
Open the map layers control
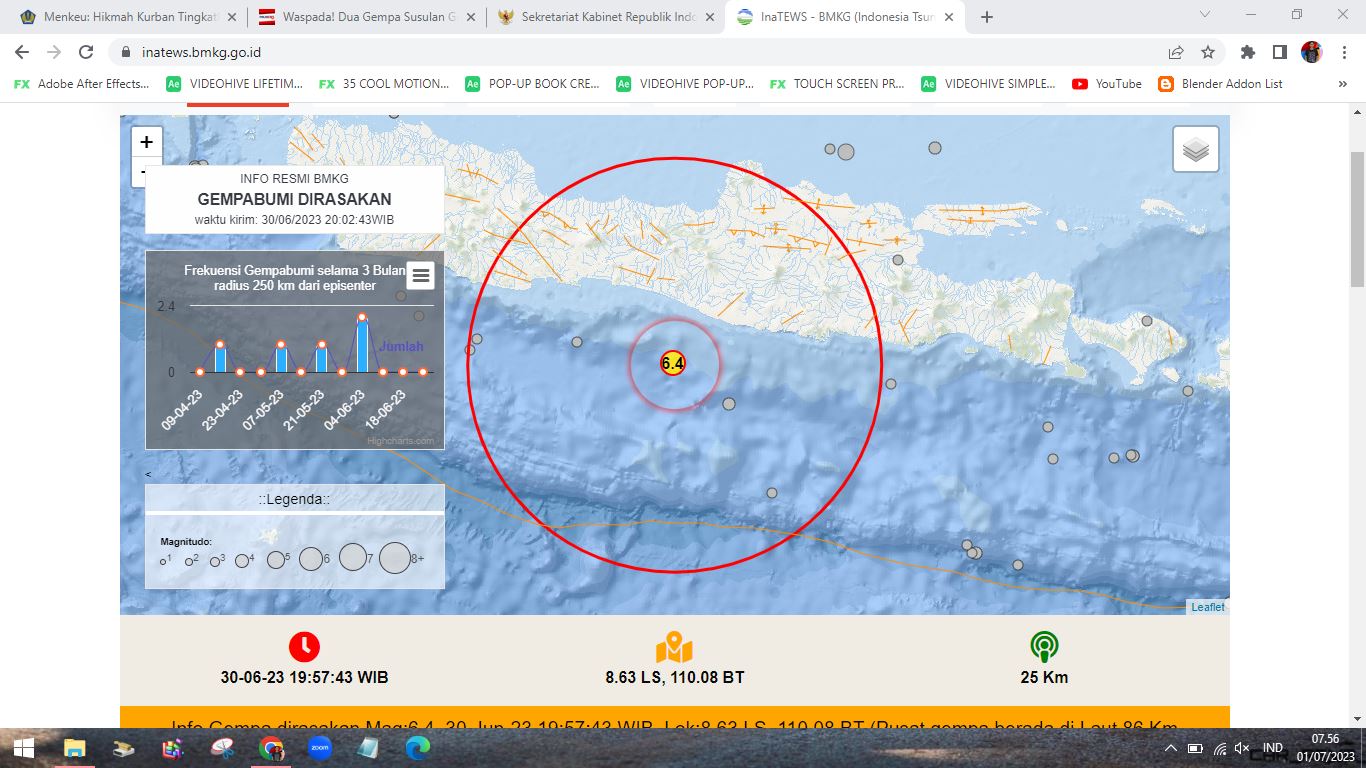[x=1195, y=150]
